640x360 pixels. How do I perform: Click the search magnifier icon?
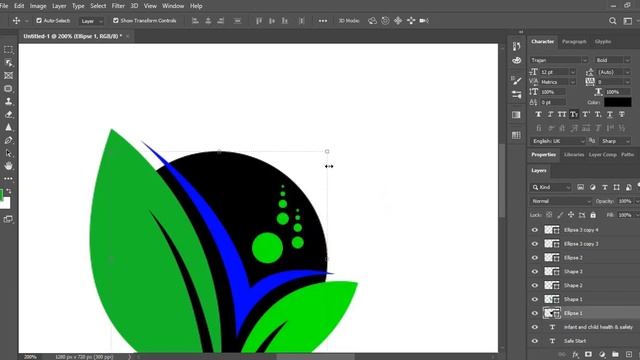[x=613, y=21]
